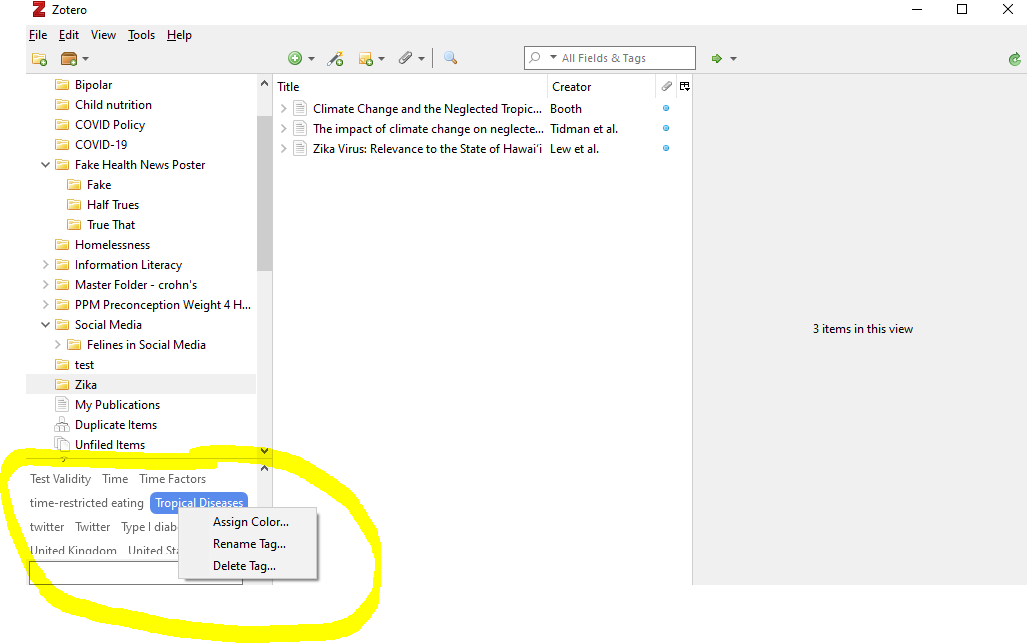The height and width of the screenshot is (643, 1027).
Task: Click the collections pane scrollbar
Action: click(264, 193)
